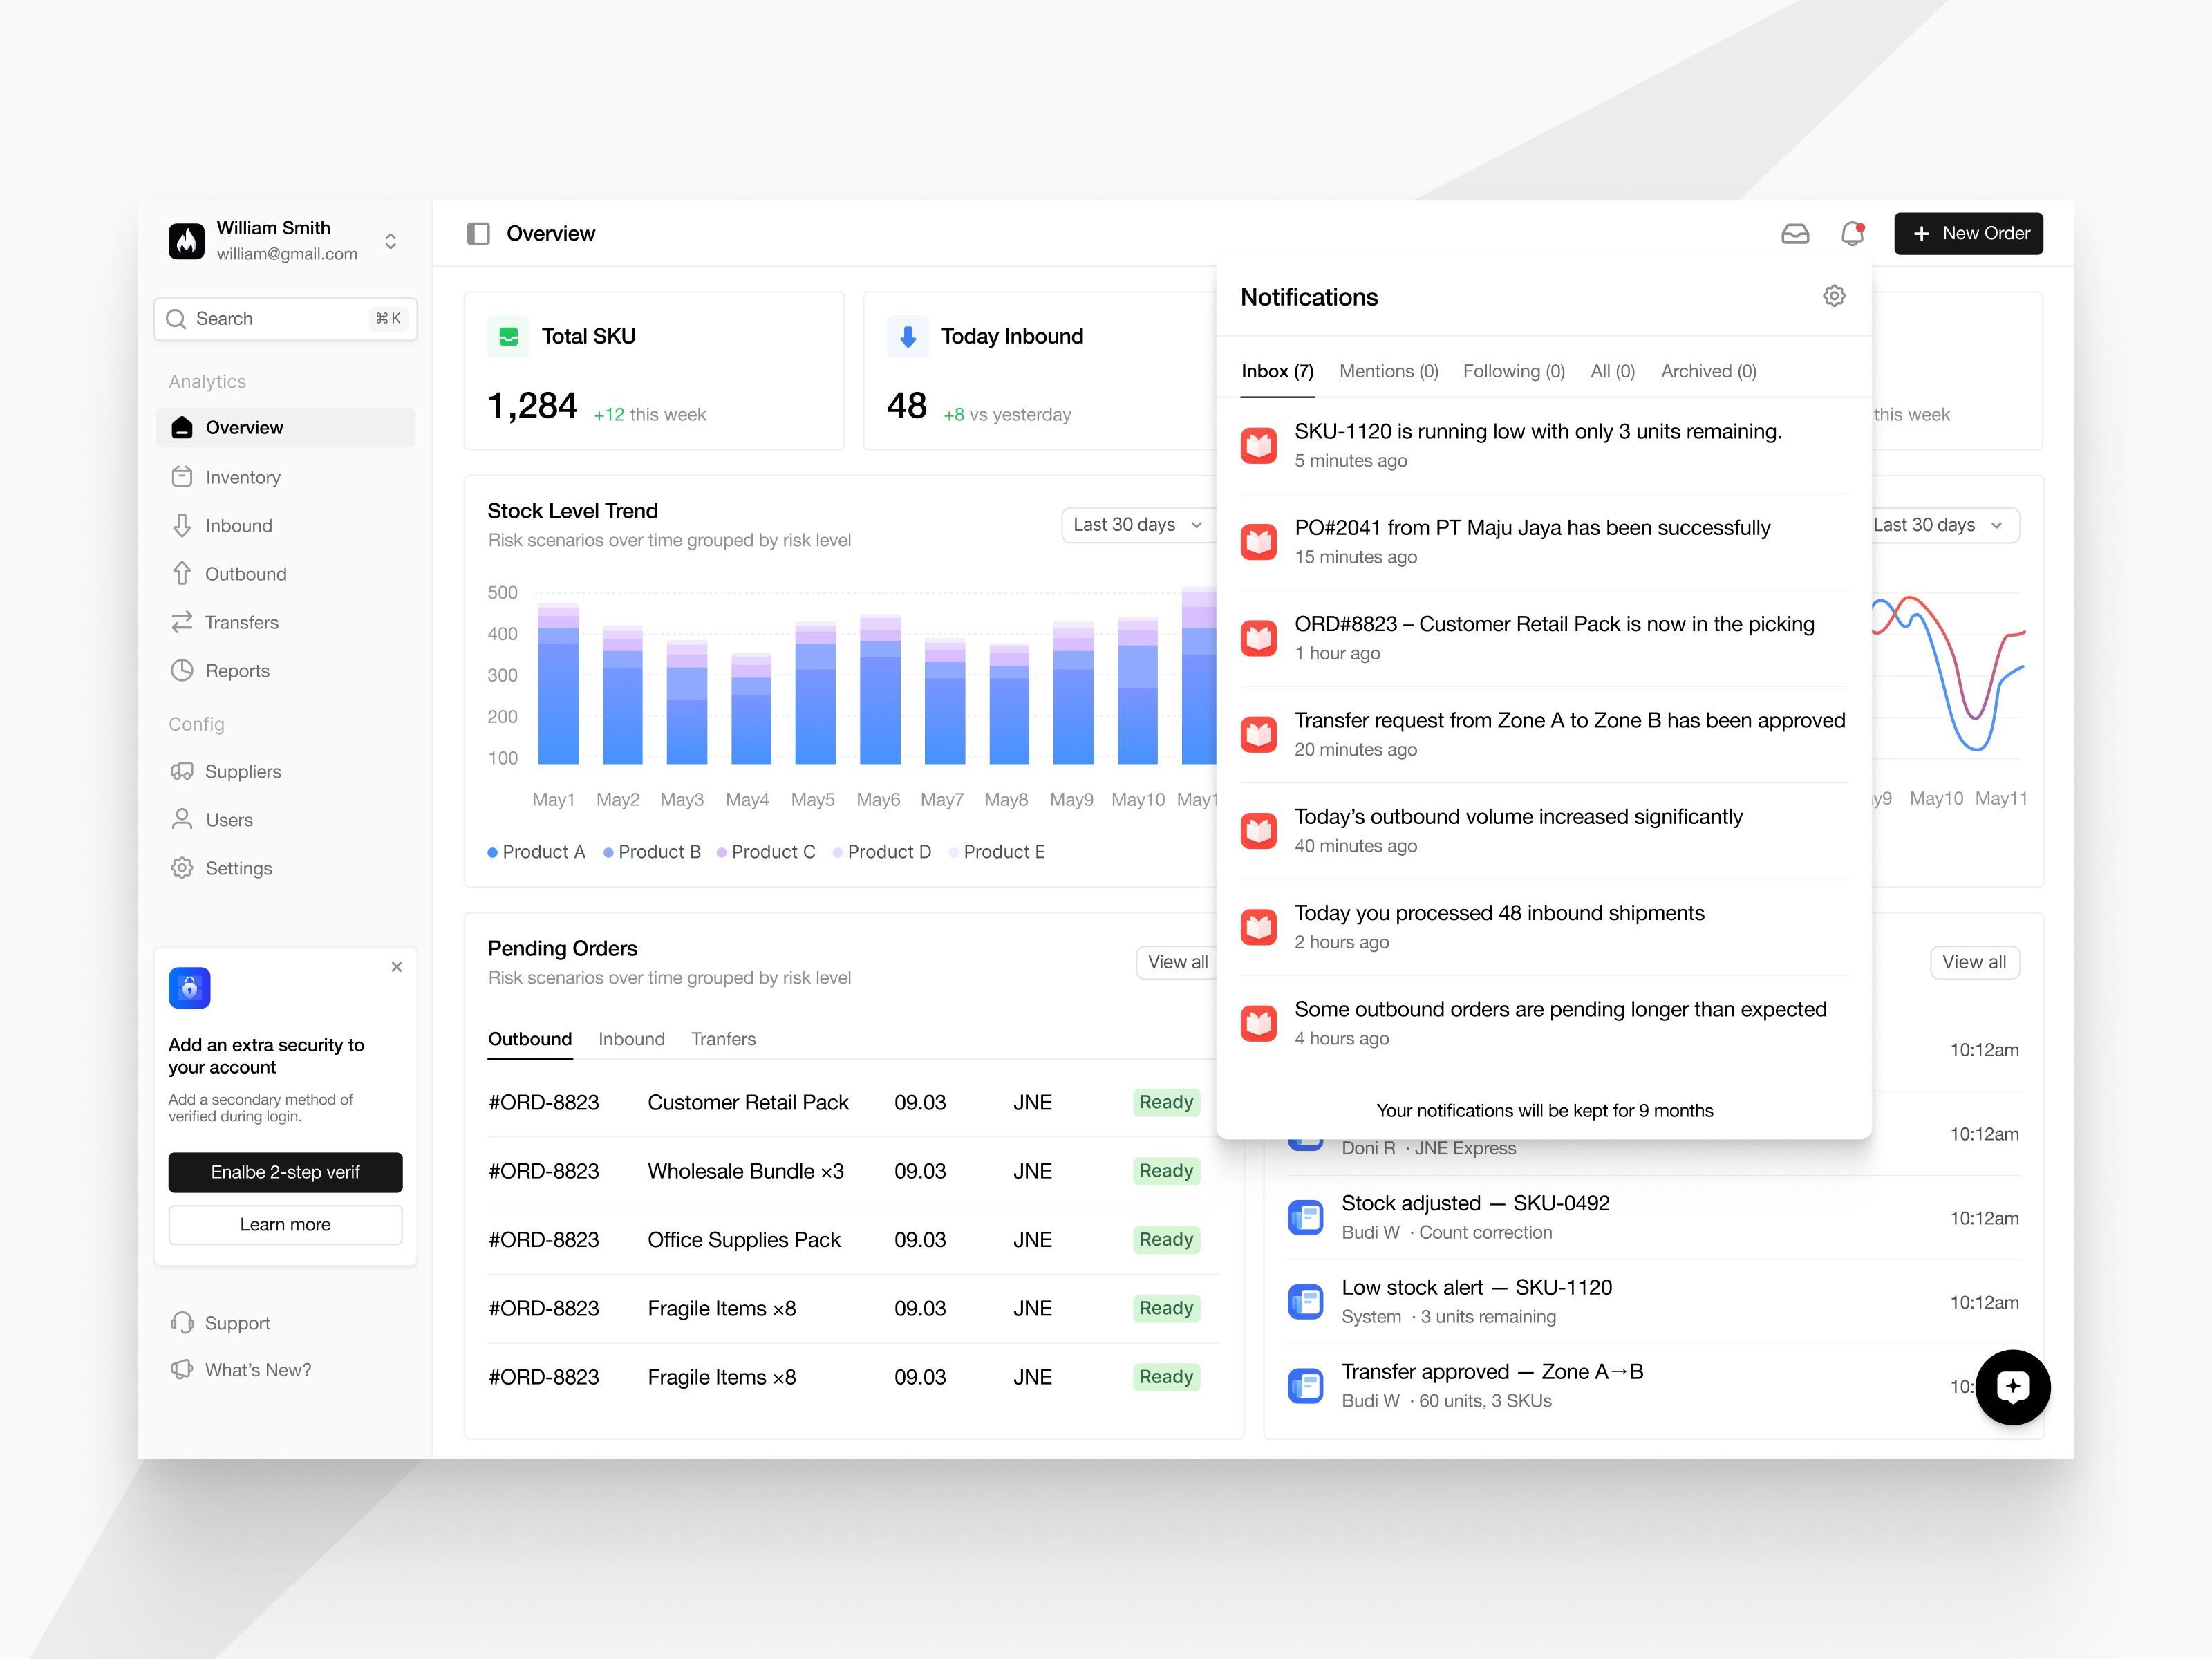Toggle Product A legend dot
Image resolution: width=2212 pixels, height=1659 pixels.
coord(492,852)
